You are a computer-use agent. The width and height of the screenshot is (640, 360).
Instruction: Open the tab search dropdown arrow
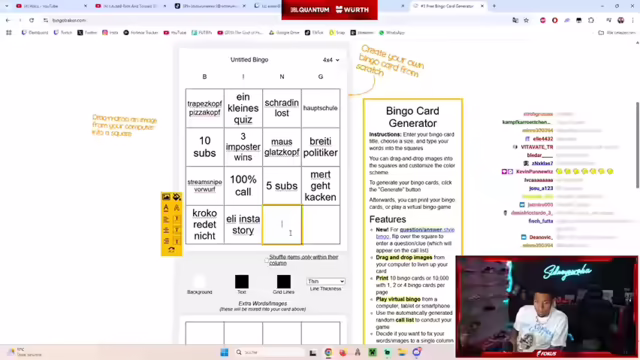(x=7, y=6)
